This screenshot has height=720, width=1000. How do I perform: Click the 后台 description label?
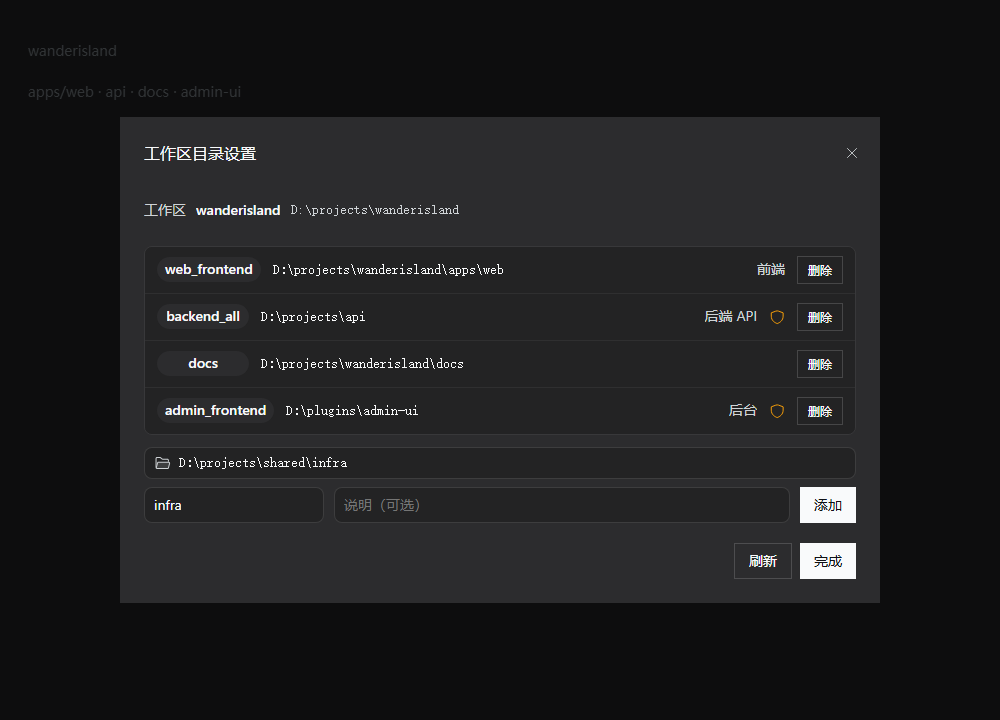742,411
